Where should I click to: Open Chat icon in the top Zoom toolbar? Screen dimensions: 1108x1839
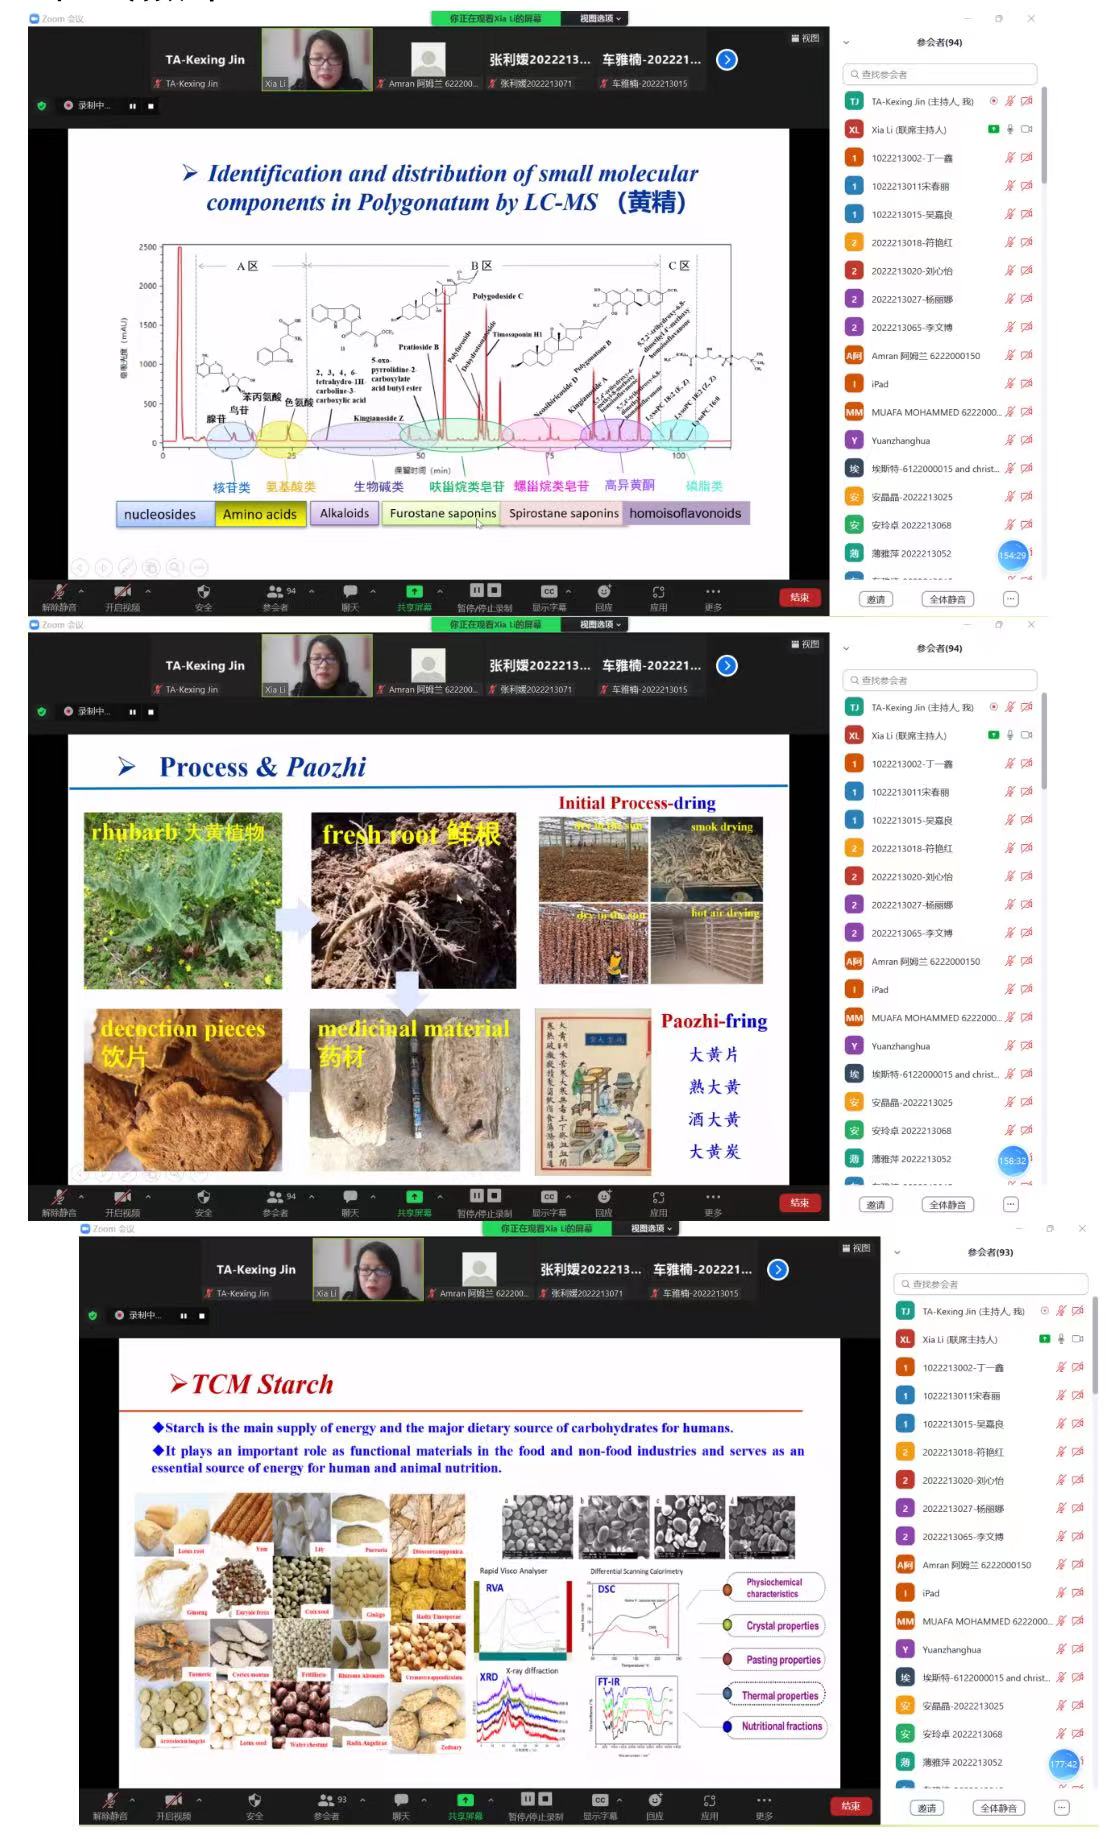349,592
